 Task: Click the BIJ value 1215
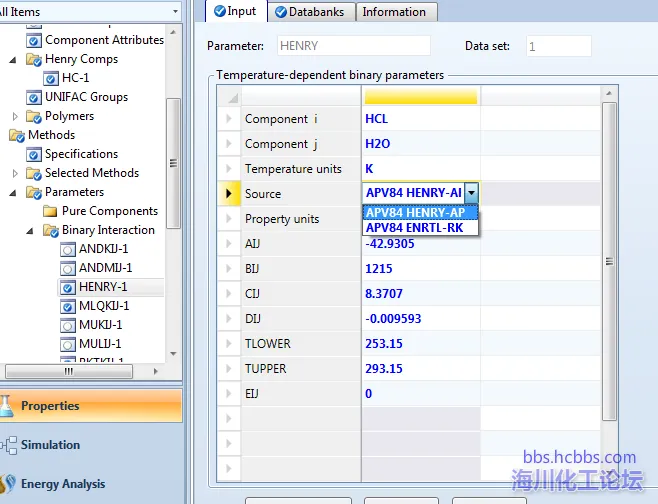click(x=421, y=269)
